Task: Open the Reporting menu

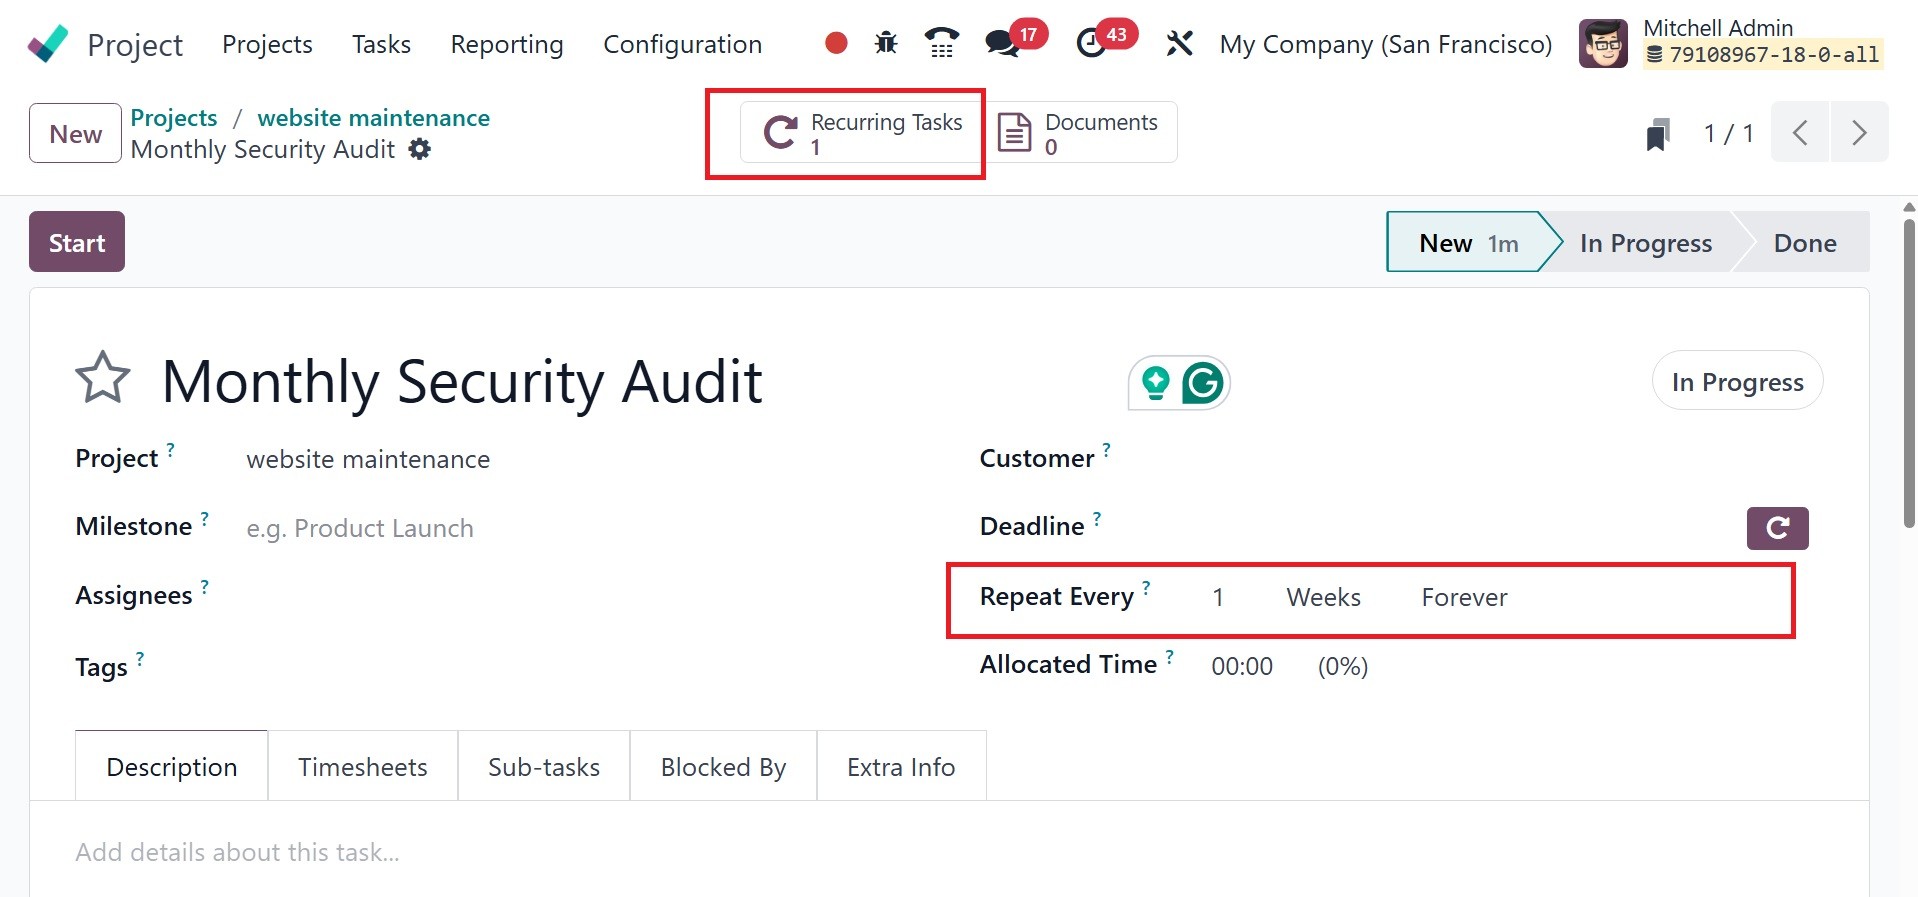Action: coord(507,45)
